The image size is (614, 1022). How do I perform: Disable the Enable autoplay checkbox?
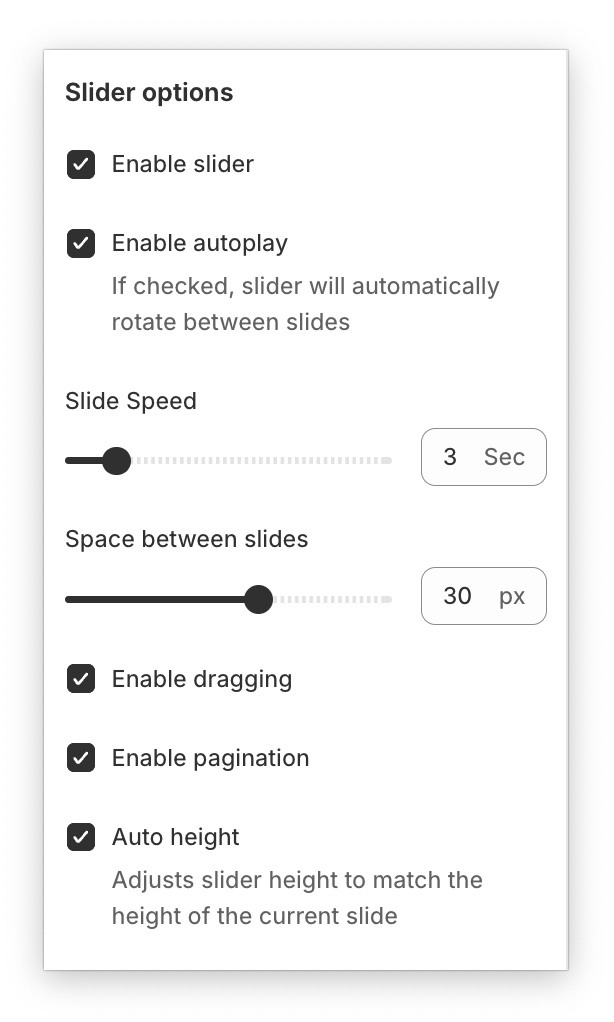tap(81, 243)
